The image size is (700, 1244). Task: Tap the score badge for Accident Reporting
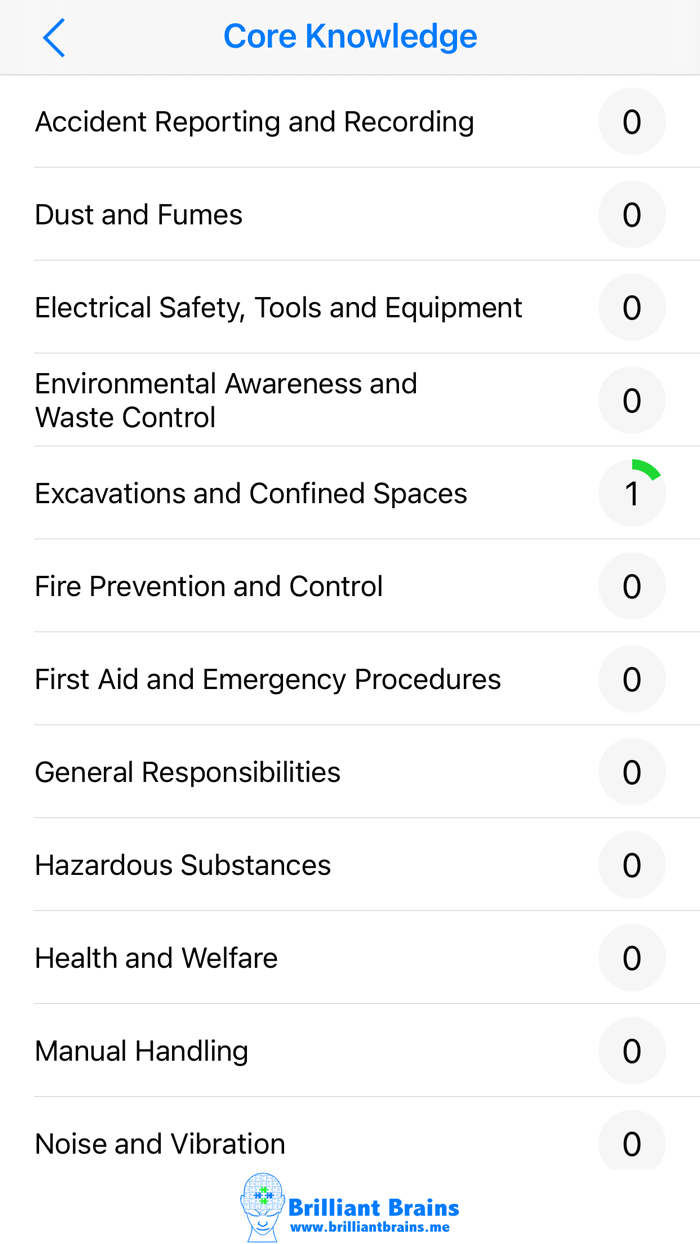tap(631, 121)
